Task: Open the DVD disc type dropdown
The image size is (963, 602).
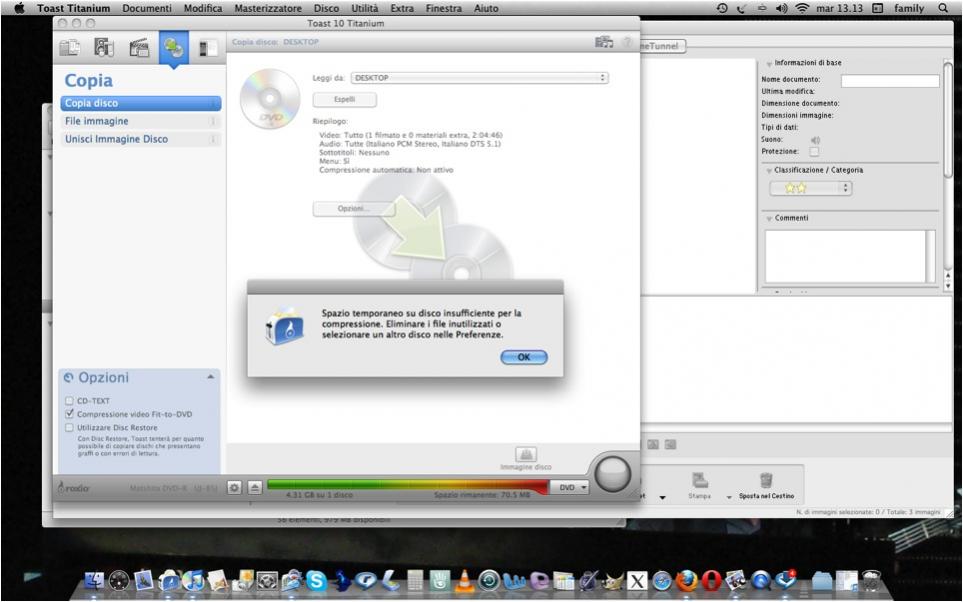Action: [x=570, y=487]
